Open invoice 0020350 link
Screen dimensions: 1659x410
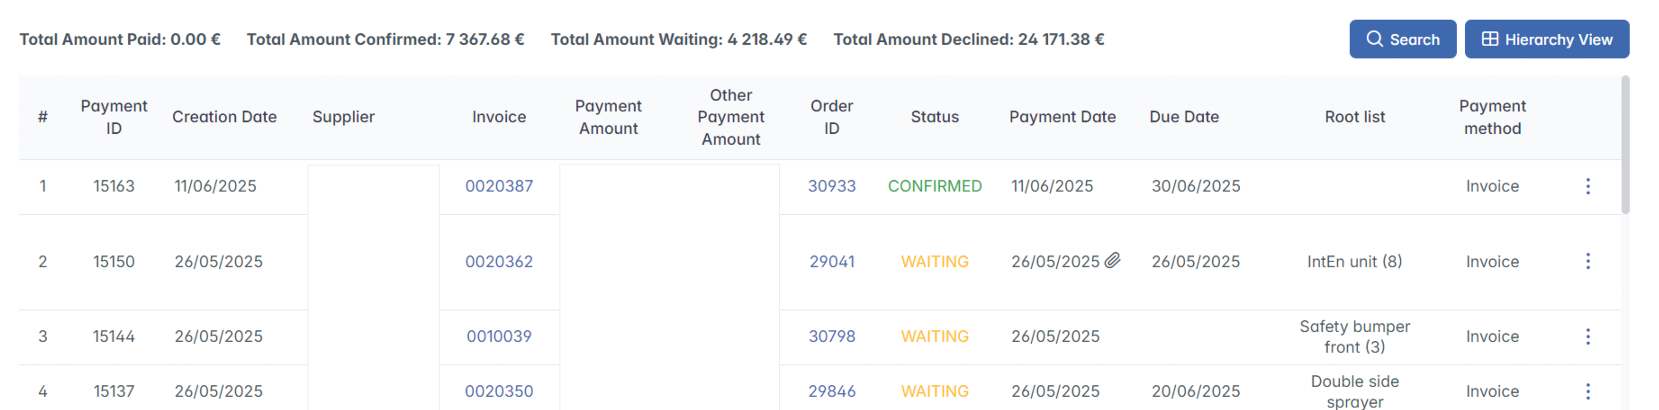click(x=499, y=391)
